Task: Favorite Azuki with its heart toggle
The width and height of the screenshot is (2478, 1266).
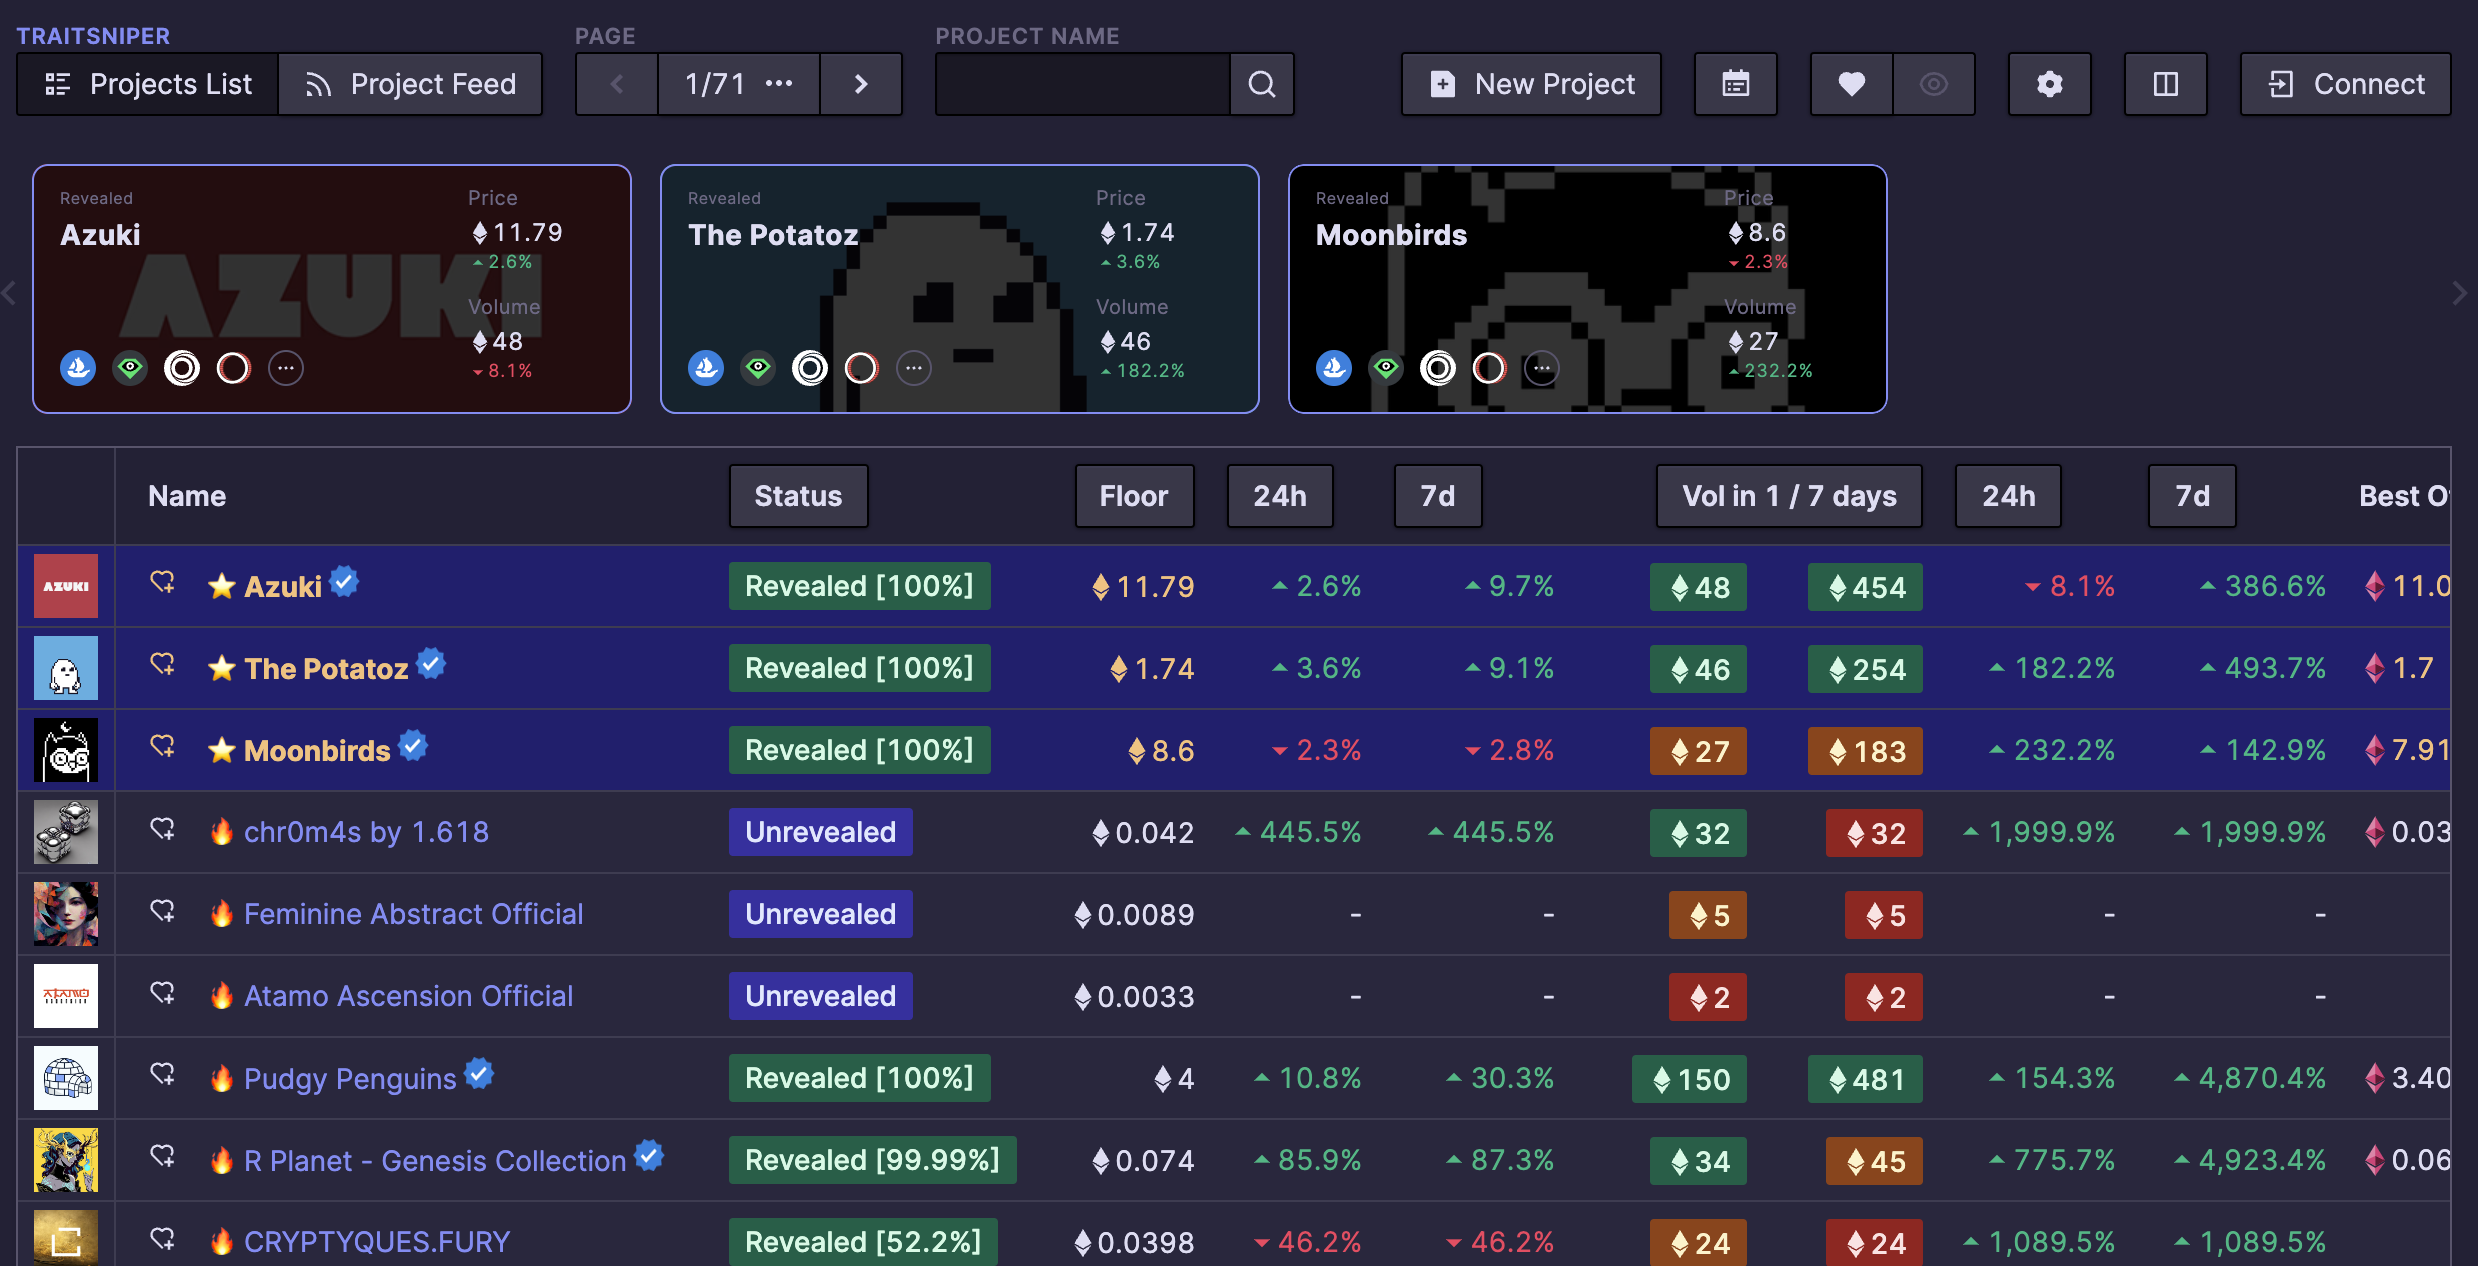Action: [162, 582]
